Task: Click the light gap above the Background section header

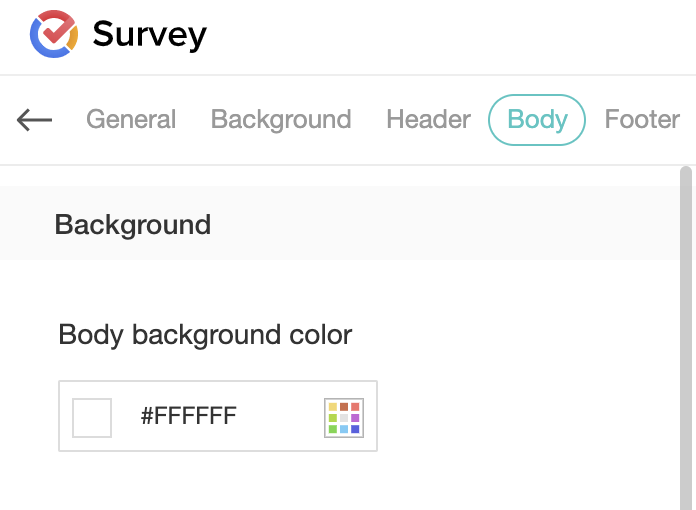Action: pos(340,176)
